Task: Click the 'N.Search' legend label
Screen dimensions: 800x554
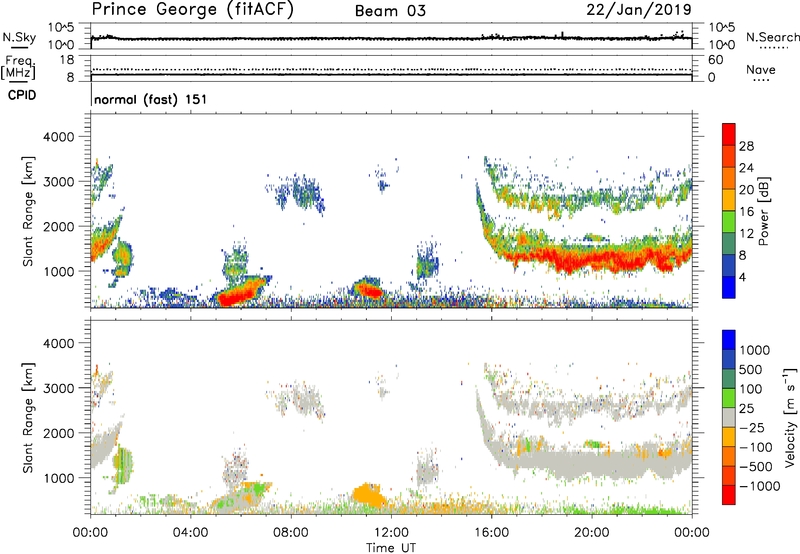Action: (772, 37)
